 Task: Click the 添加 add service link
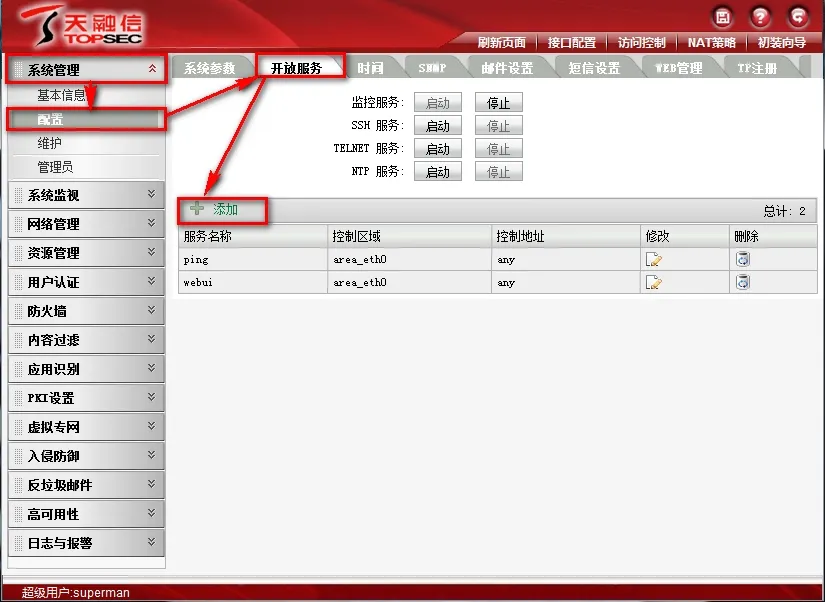click(226, 209)
